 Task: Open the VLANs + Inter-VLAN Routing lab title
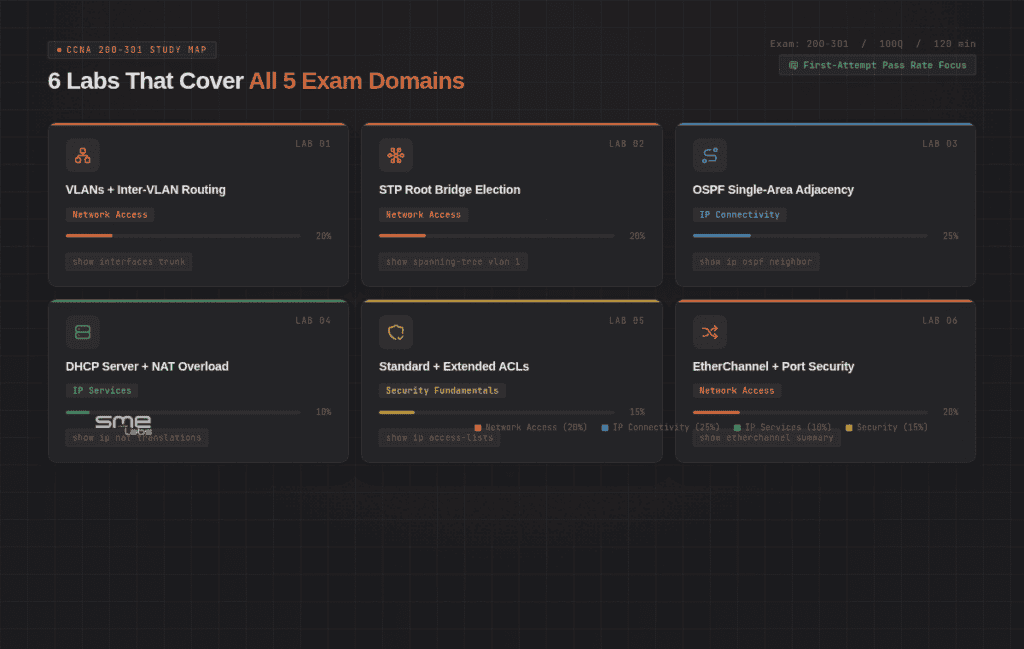(146, 189)
